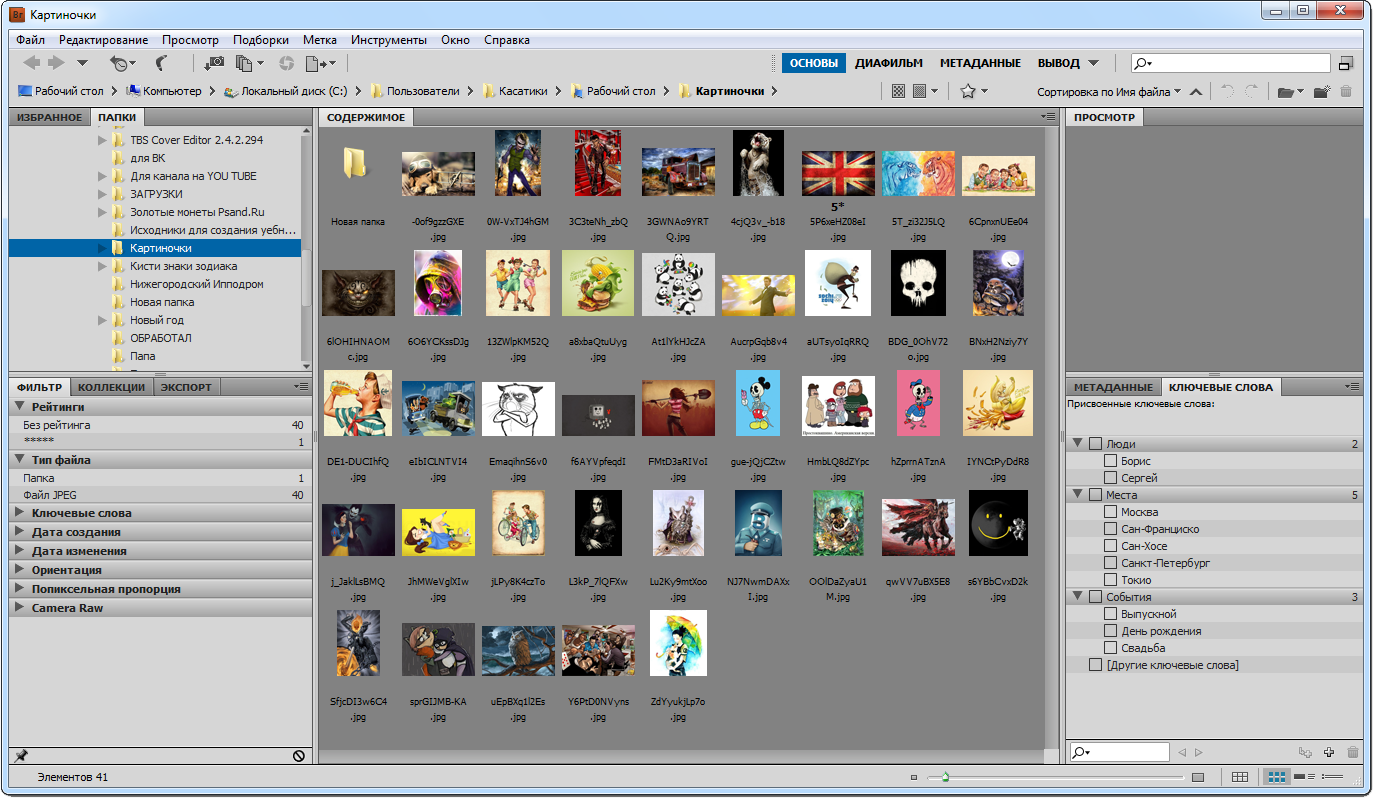This screenshot has height=798, width=1373.
Task: Switch to the Метаданные panel tab
Action: [x=1112, y=387]
